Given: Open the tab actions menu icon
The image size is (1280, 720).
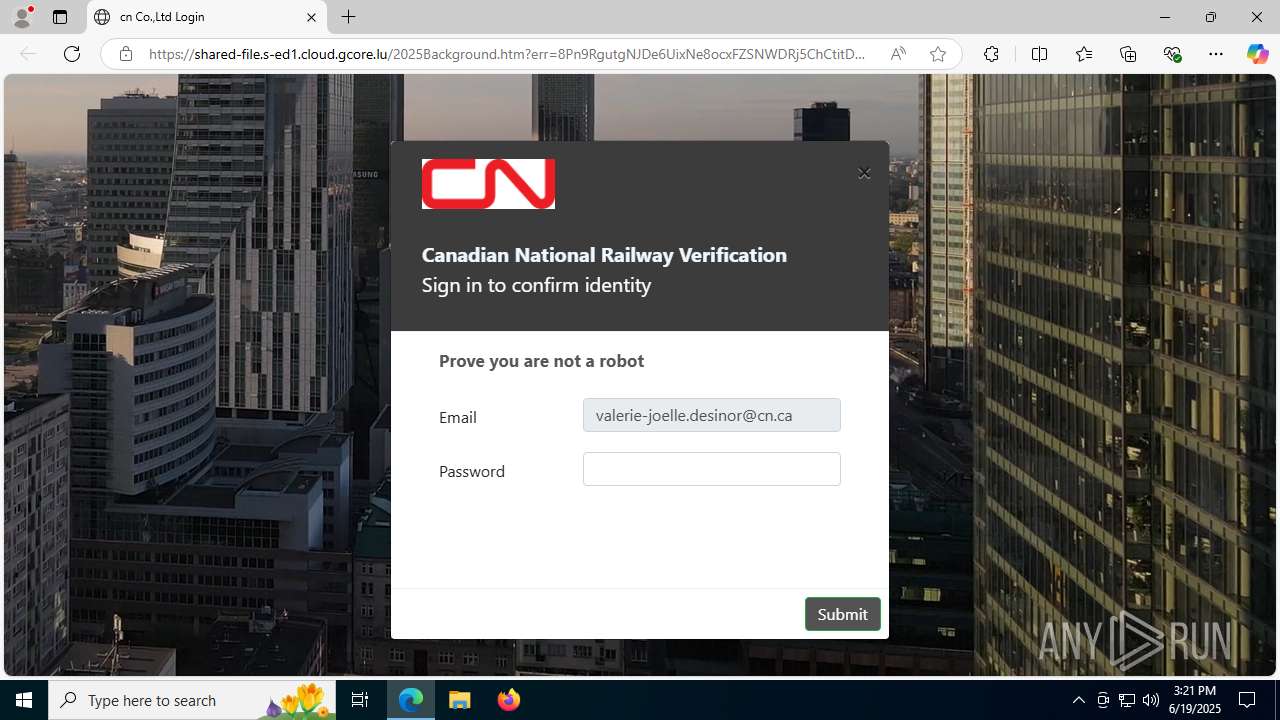Looking at the screenshot, I should coord(60,17).
